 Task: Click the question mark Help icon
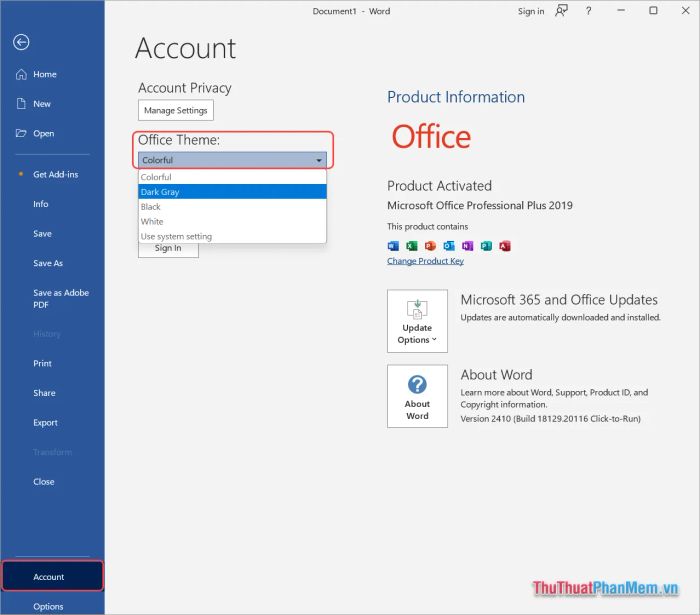coord(588,11)
